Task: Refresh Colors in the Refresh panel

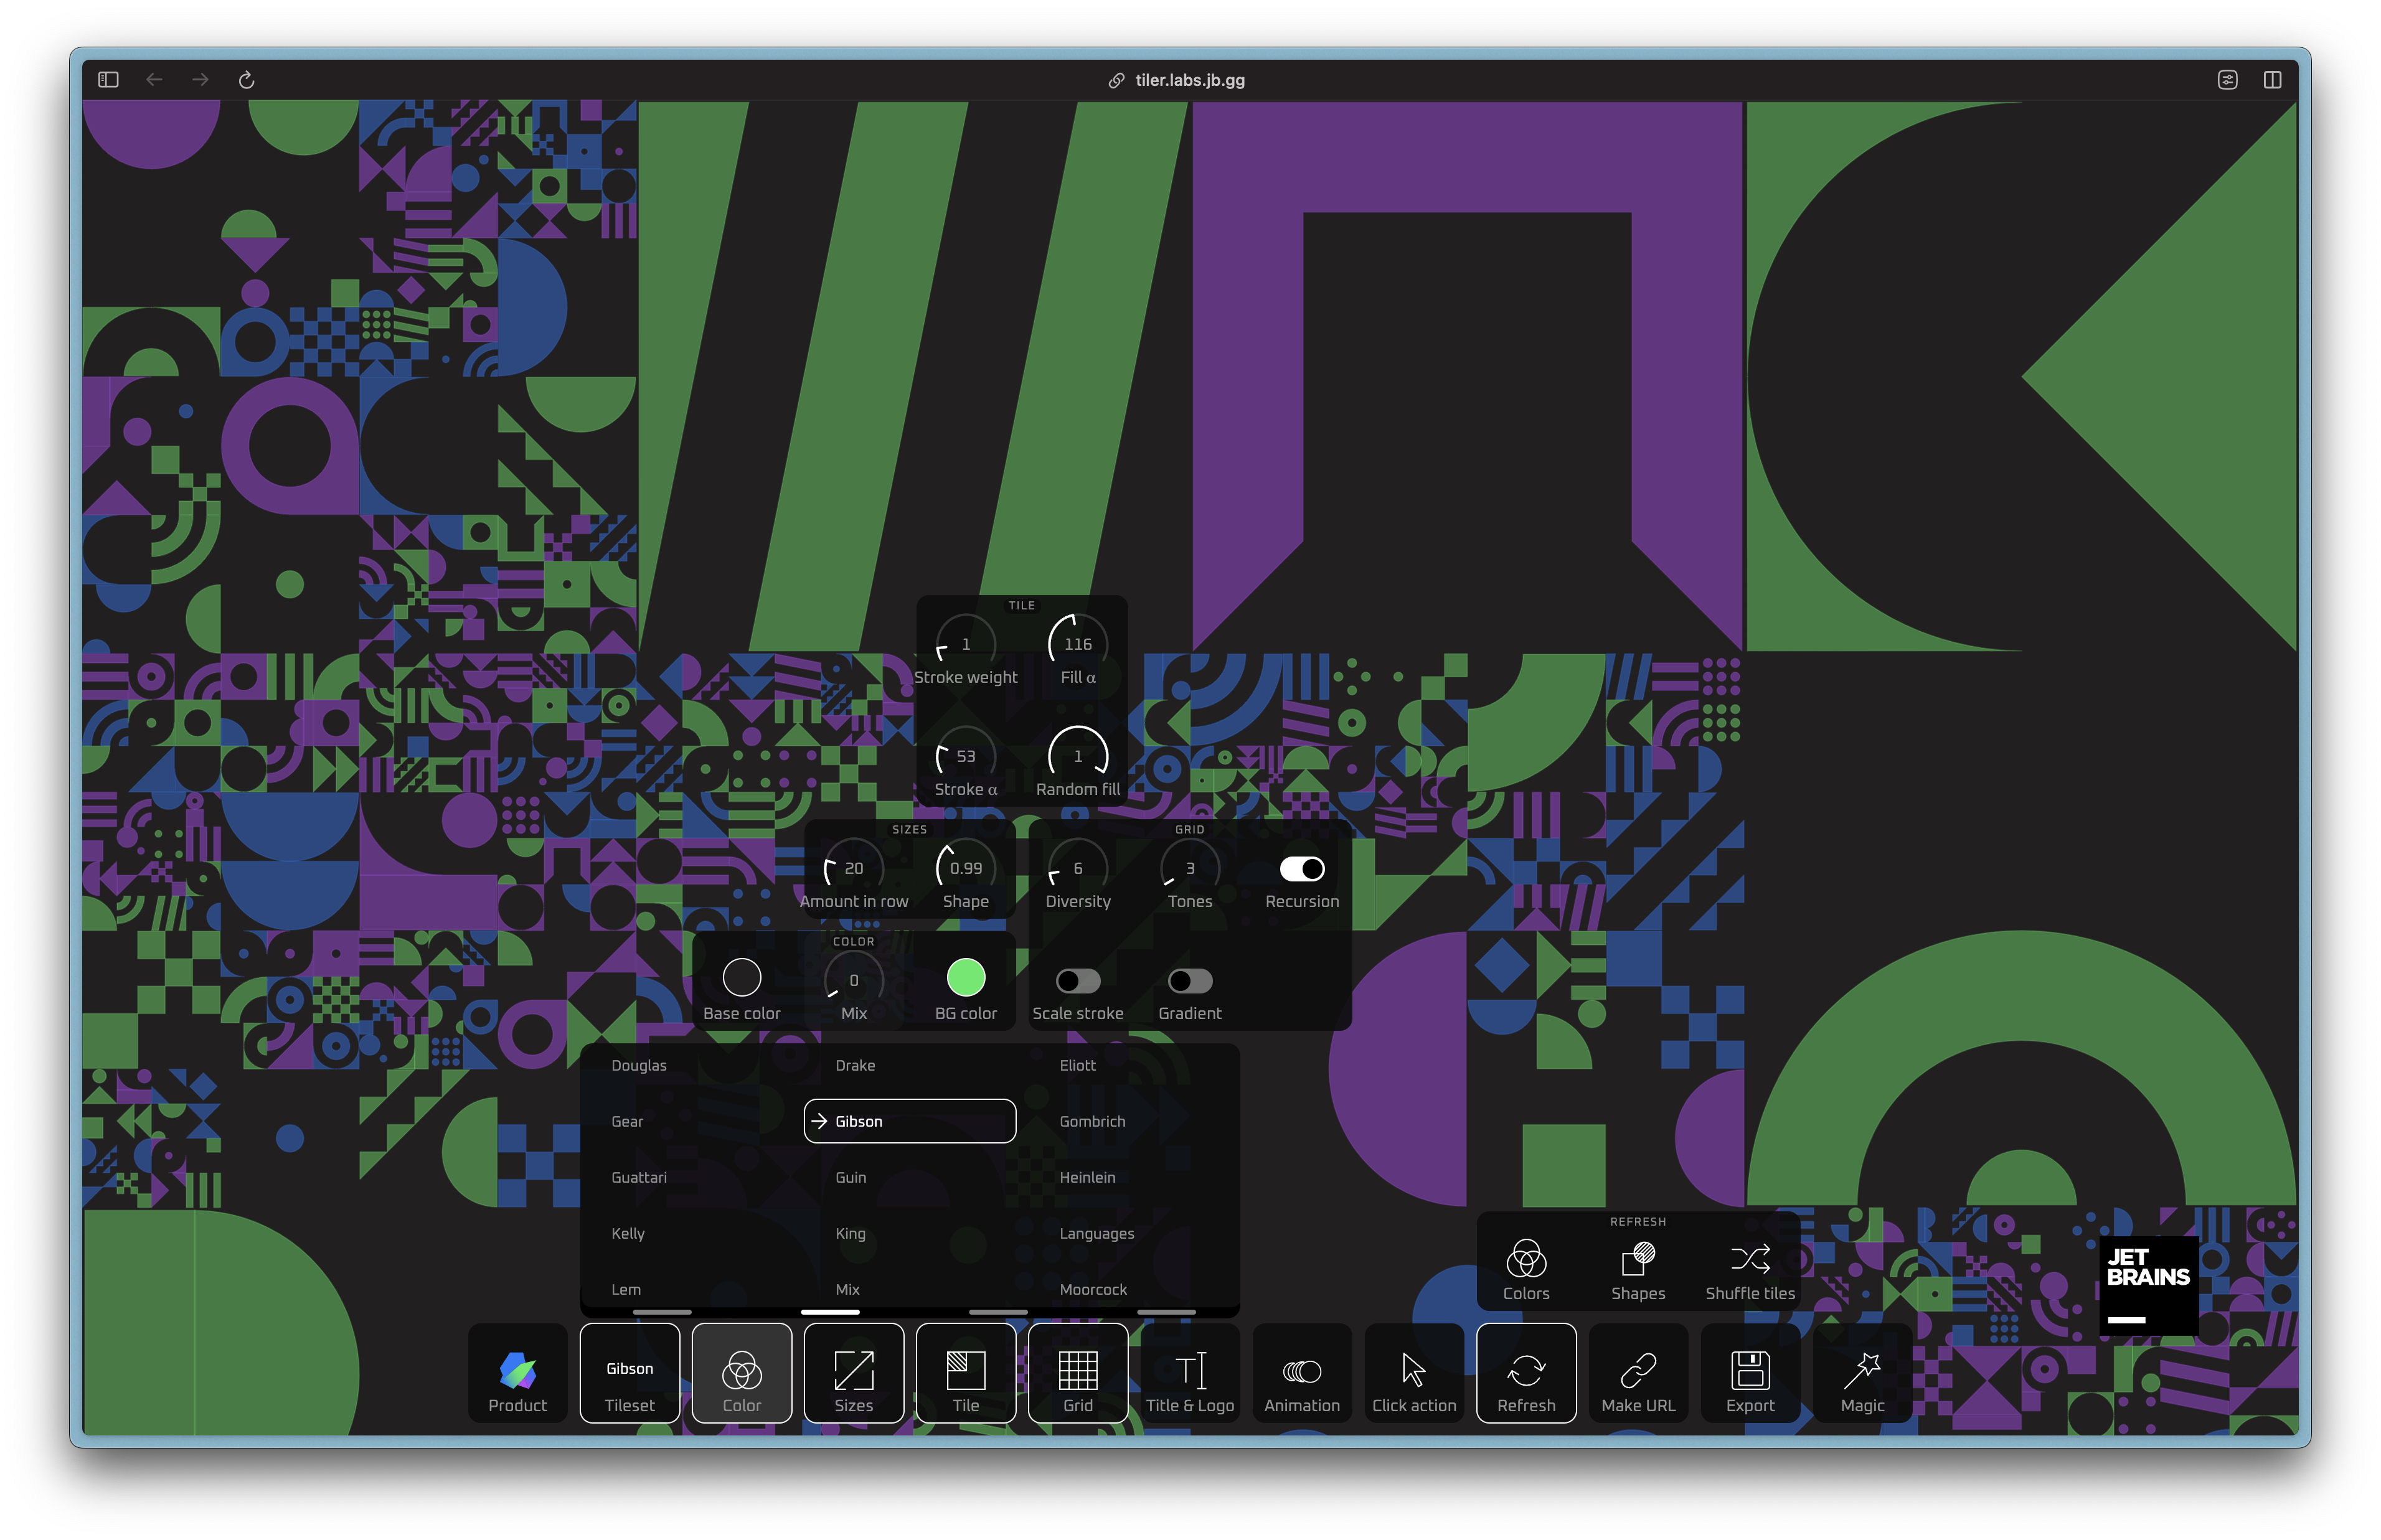Action: click(x=1525, y=1269)
